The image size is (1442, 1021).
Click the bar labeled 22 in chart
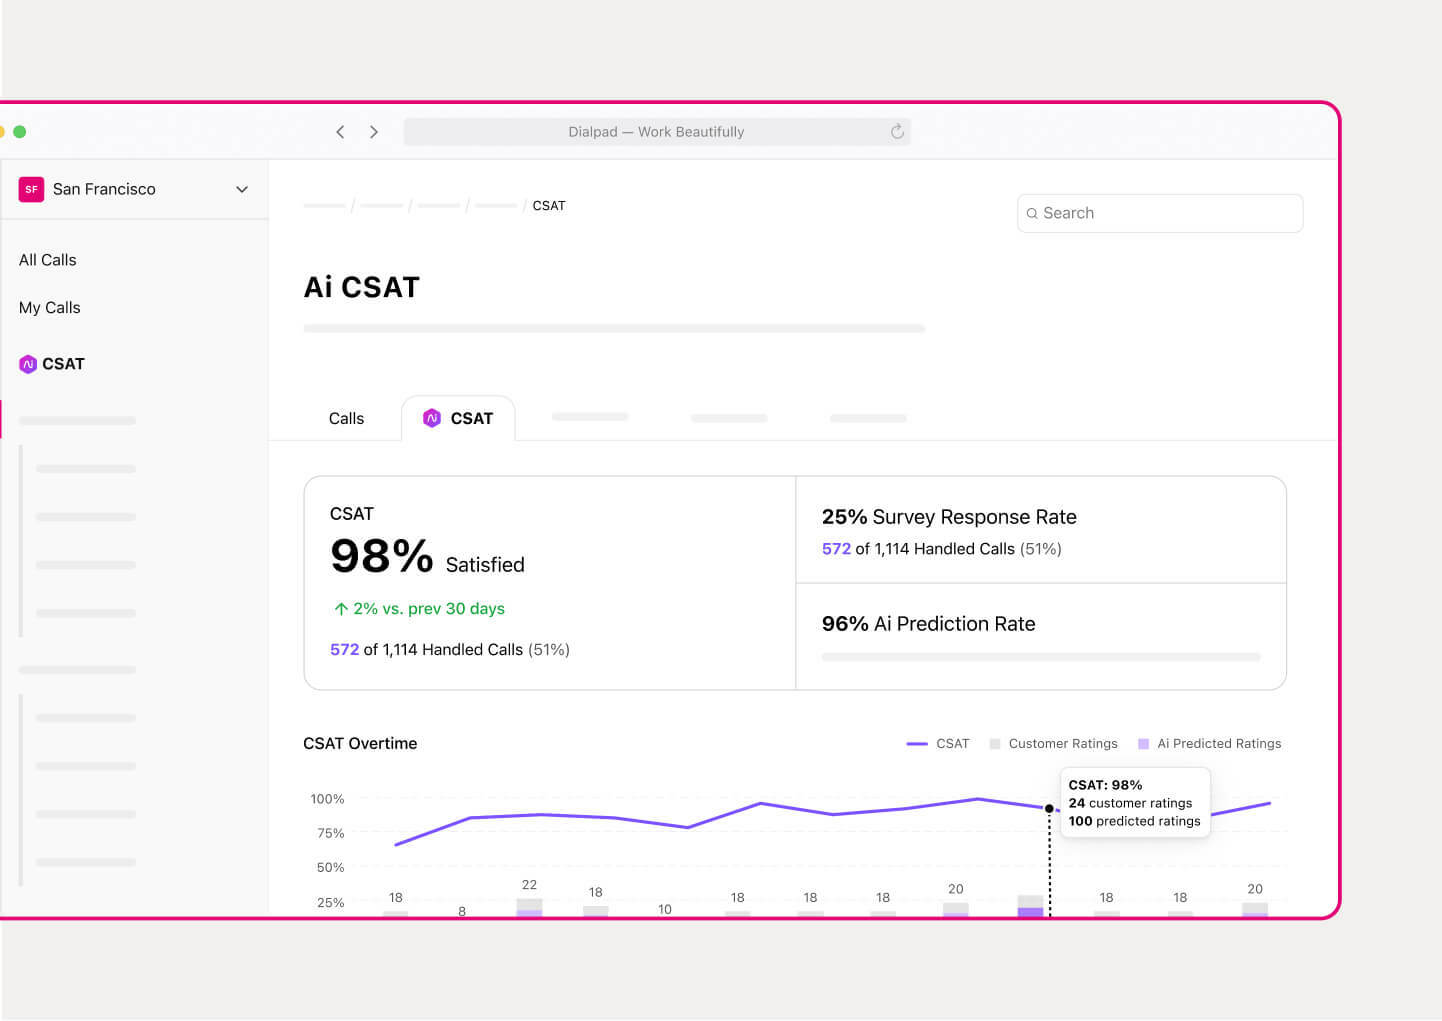[529, 907]
